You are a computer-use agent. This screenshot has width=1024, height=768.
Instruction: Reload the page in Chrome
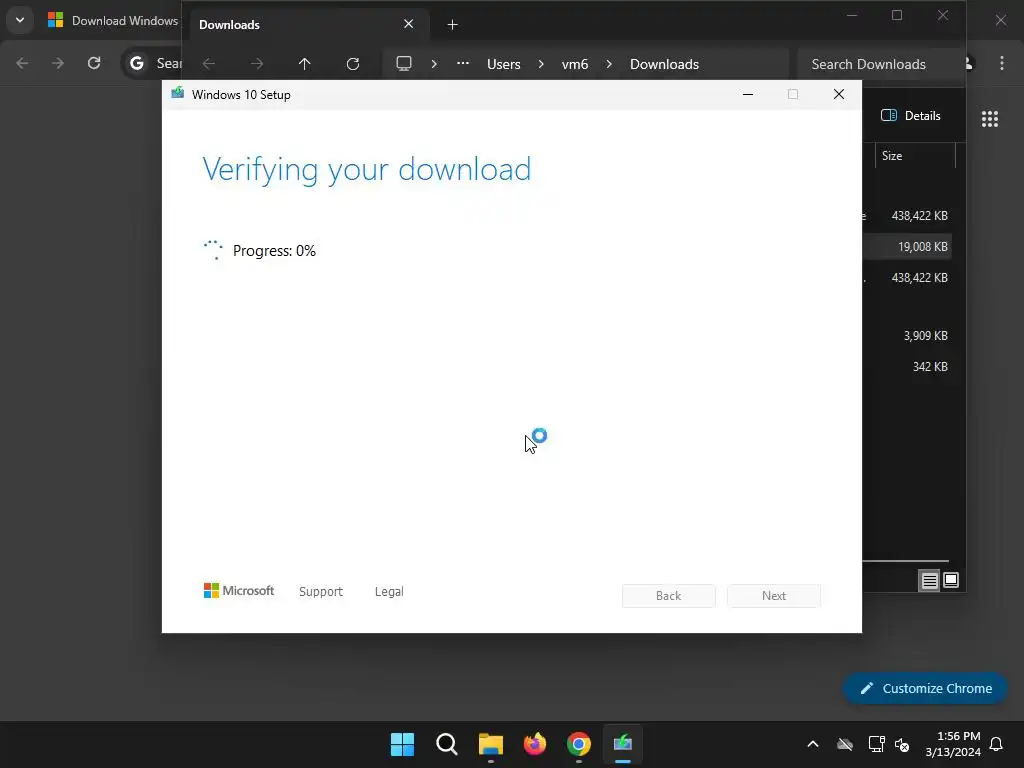tap(94, 63)
